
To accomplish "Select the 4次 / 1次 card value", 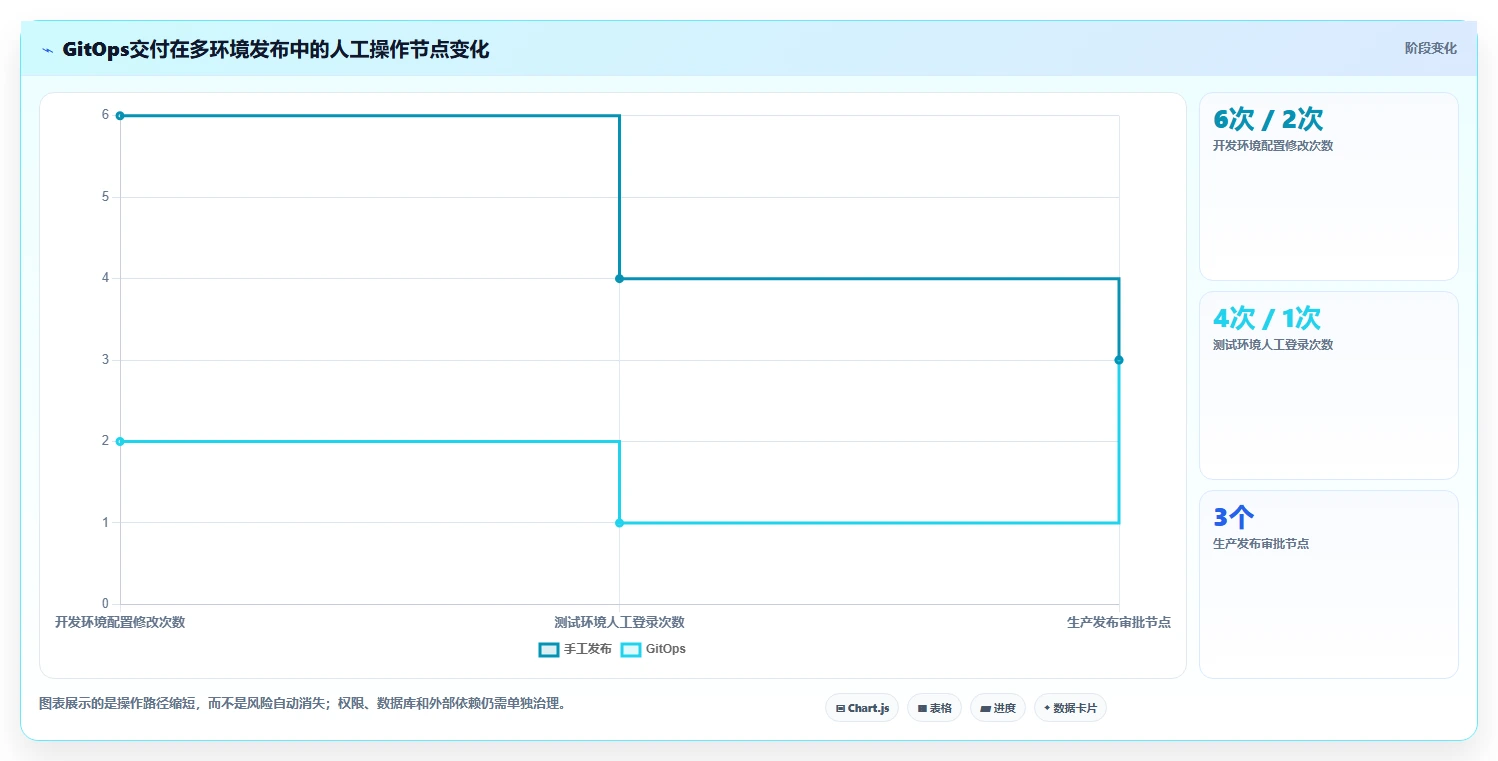I will (x=1267, y=318).
